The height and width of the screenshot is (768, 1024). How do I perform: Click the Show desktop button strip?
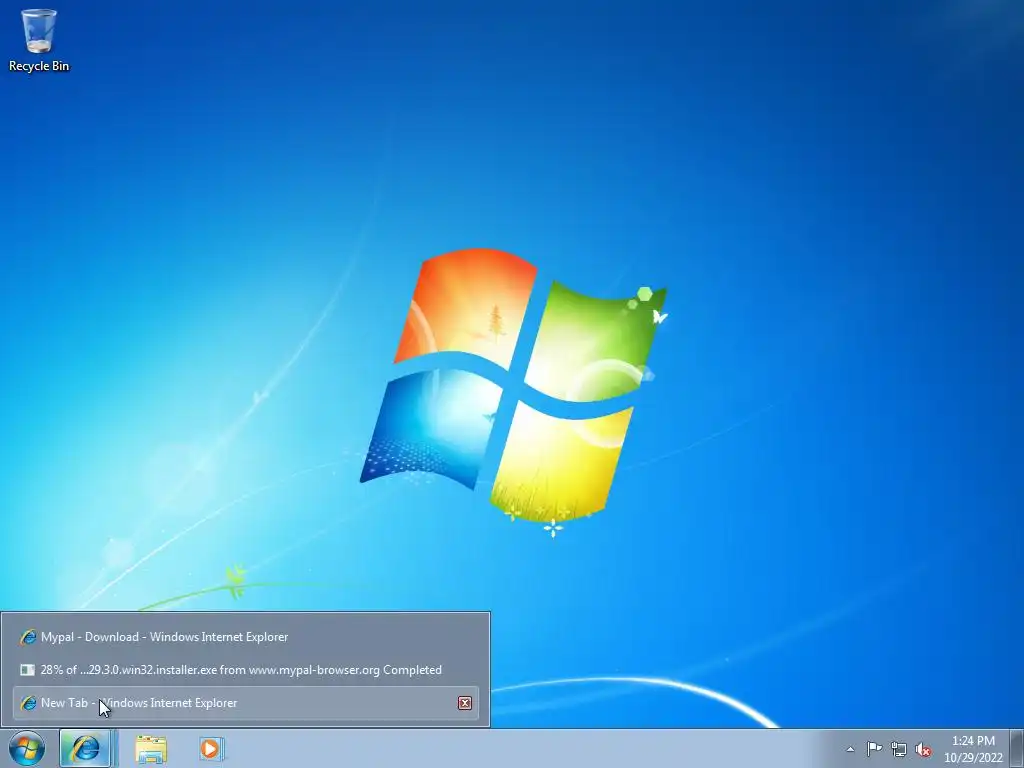coord(1017,748)
